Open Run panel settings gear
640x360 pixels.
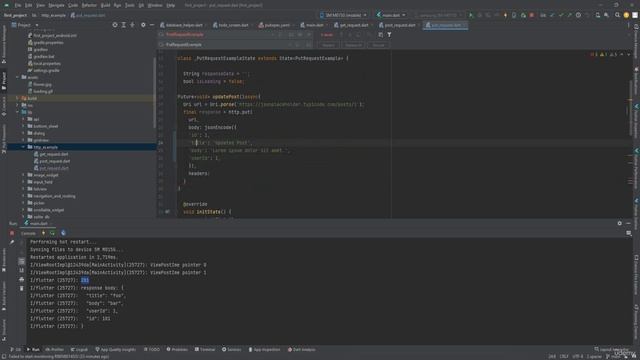tap(620, 223)
